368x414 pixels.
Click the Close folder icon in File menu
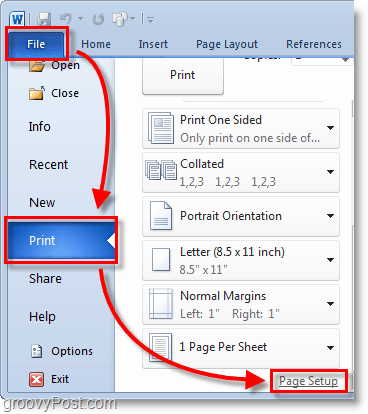[x=37, y=93]
